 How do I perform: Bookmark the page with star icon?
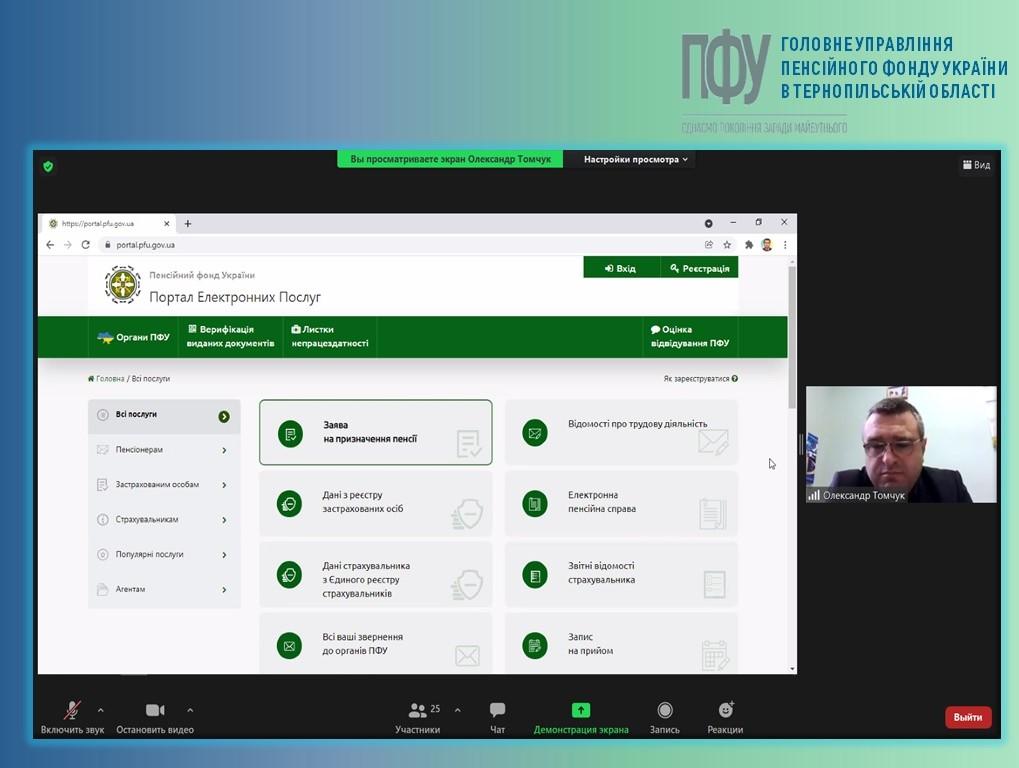(727, 245)
